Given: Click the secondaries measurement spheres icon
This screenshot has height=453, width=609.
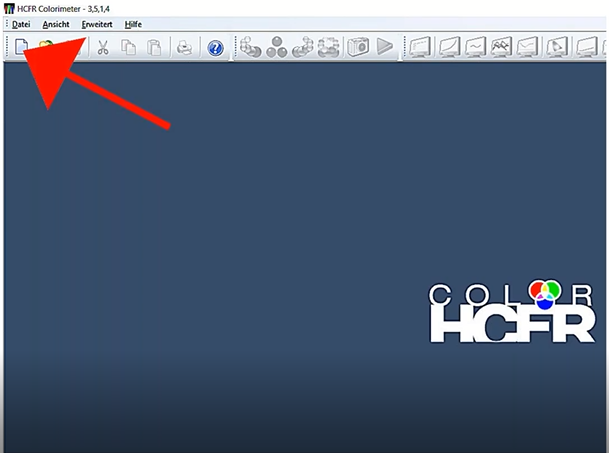Looking at the screenshot, I should pos(303,47).
